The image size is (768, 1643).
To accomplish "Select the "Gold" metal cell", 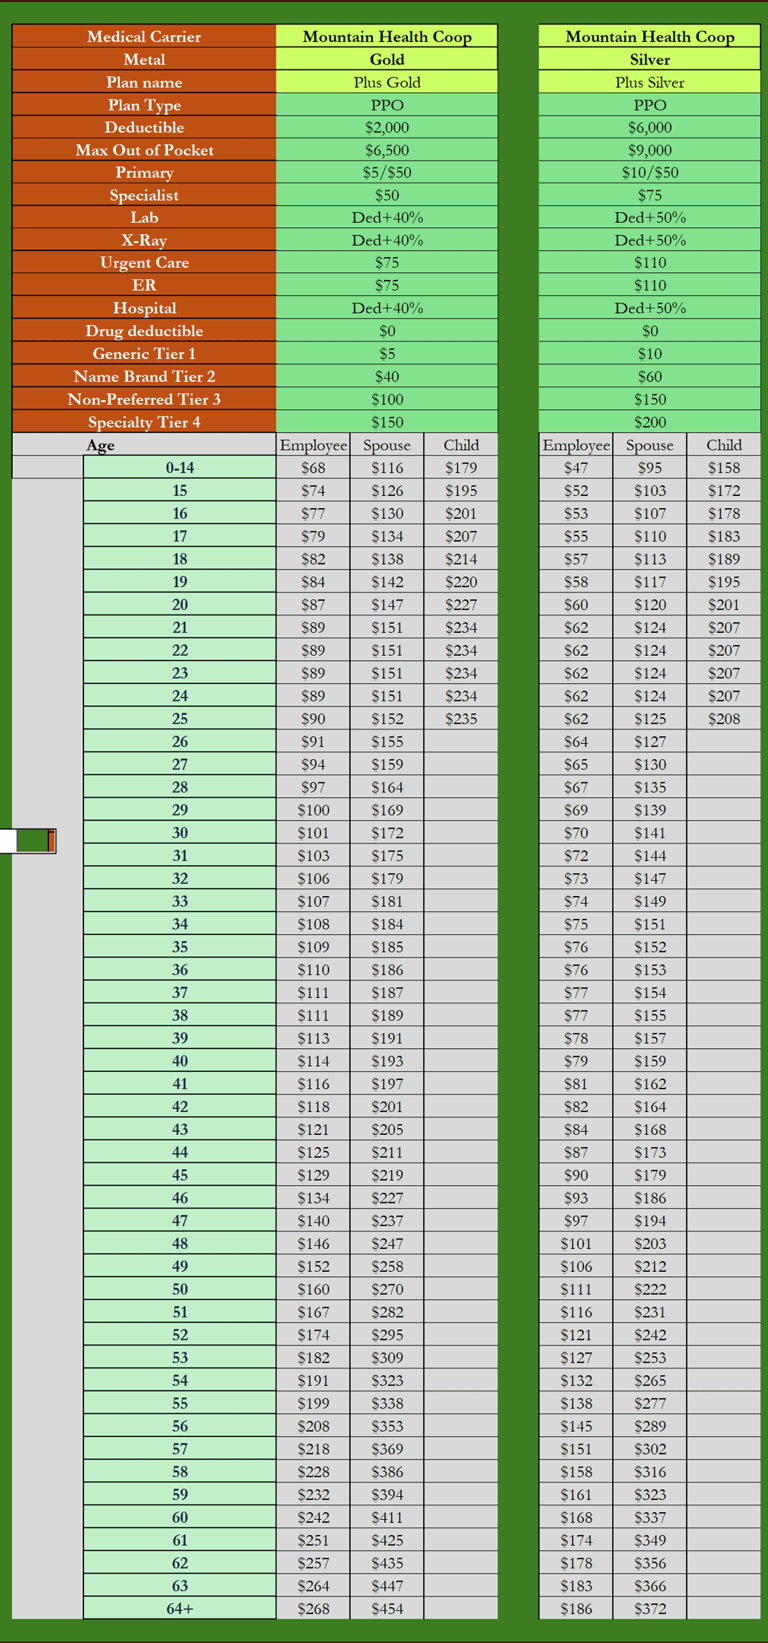I will tap(387, 59).
